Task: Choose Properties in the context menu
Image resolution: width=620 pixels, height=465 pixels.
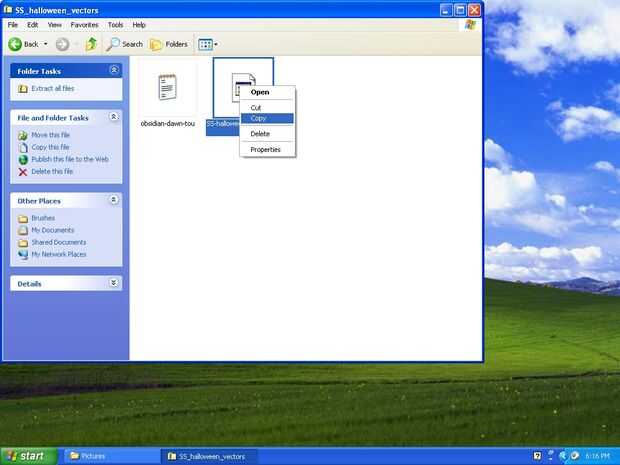Action: click(x=267, y=149)
